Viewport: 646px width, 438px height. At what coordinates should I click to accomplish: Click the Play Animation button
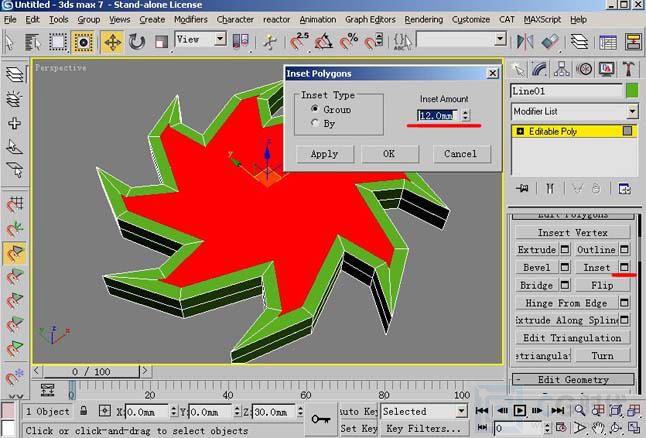(x=520, y=411)
